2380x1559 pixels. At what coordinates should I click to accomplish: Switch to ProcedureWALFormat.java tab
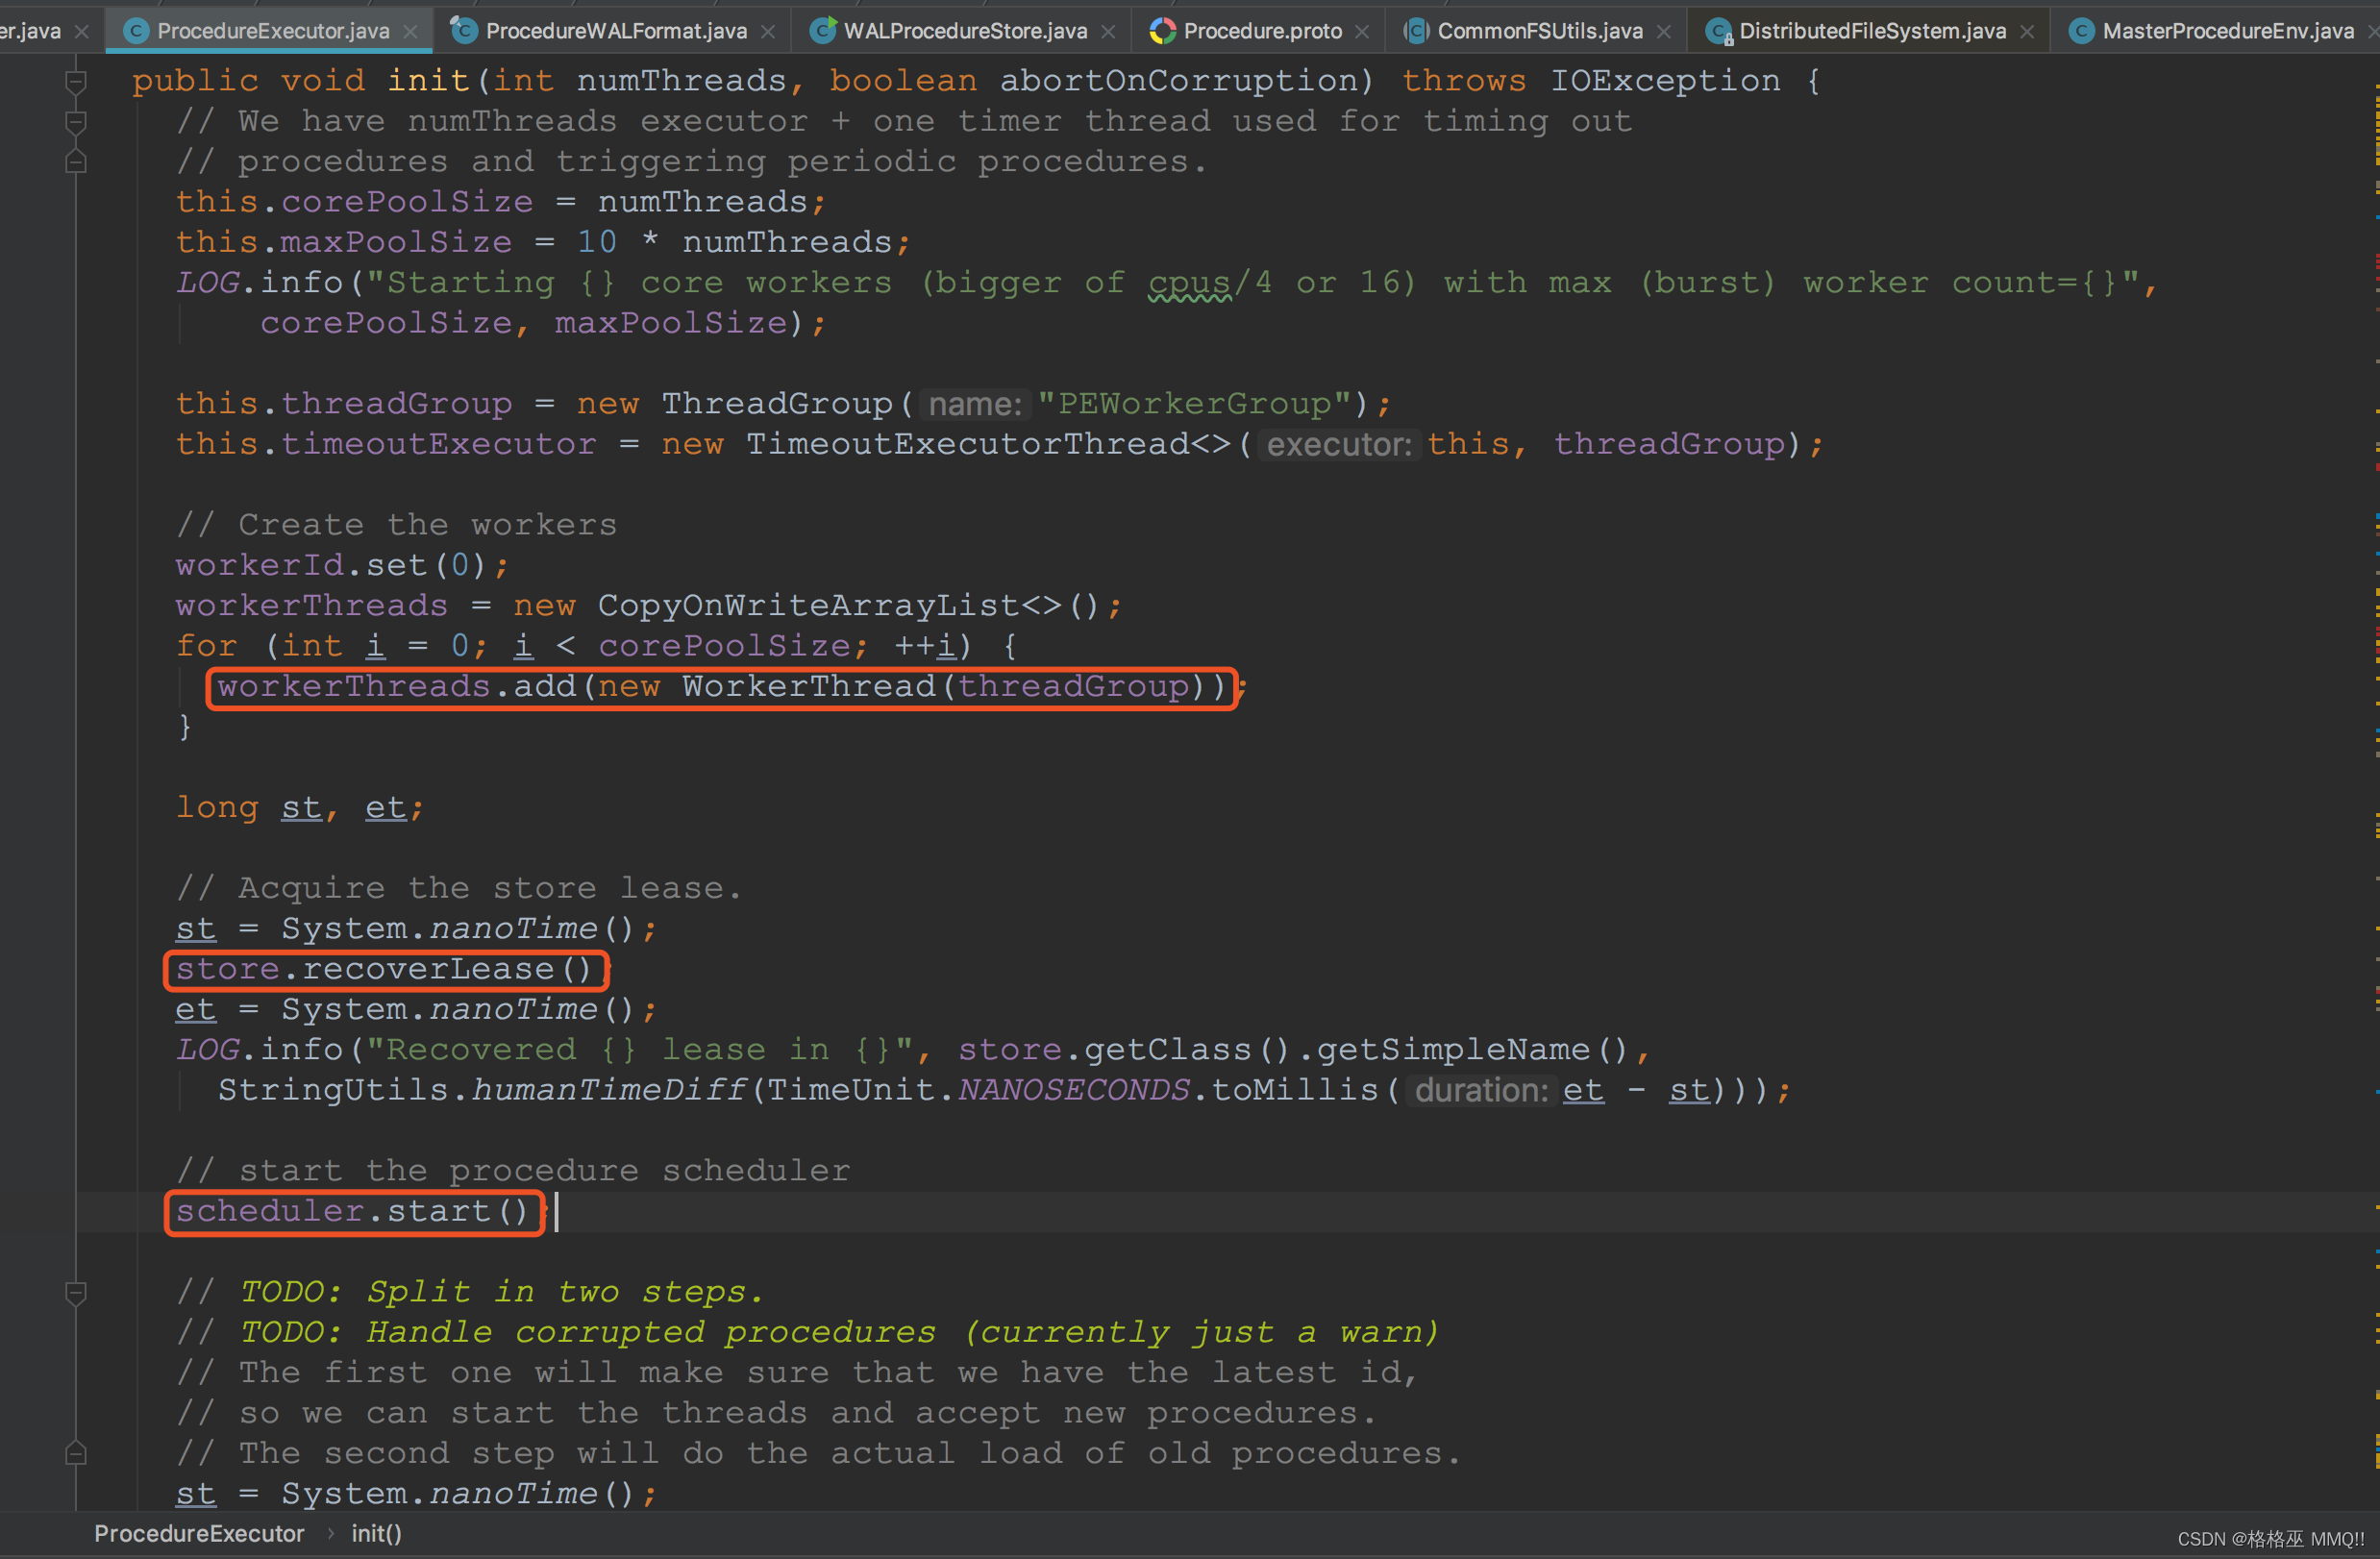tap(615, 31)
